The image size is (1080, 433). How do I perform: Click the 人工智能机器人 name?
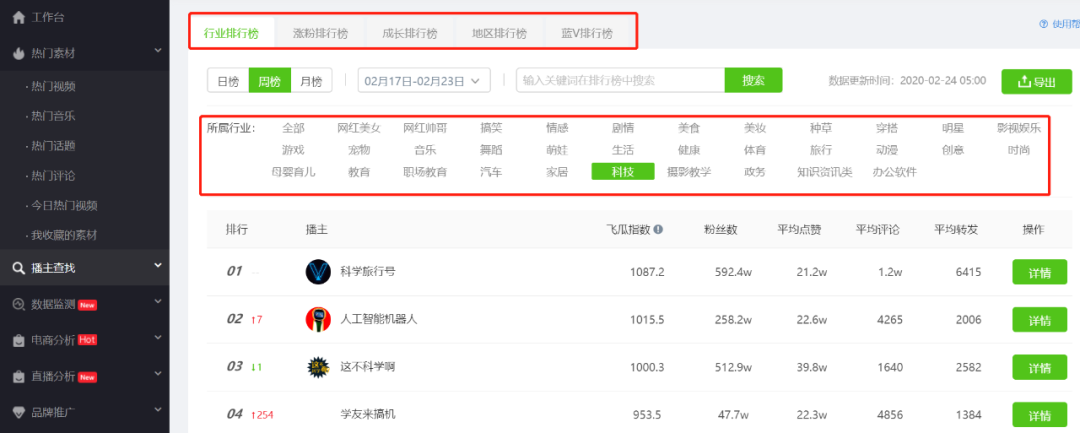(x=379, y=319)
